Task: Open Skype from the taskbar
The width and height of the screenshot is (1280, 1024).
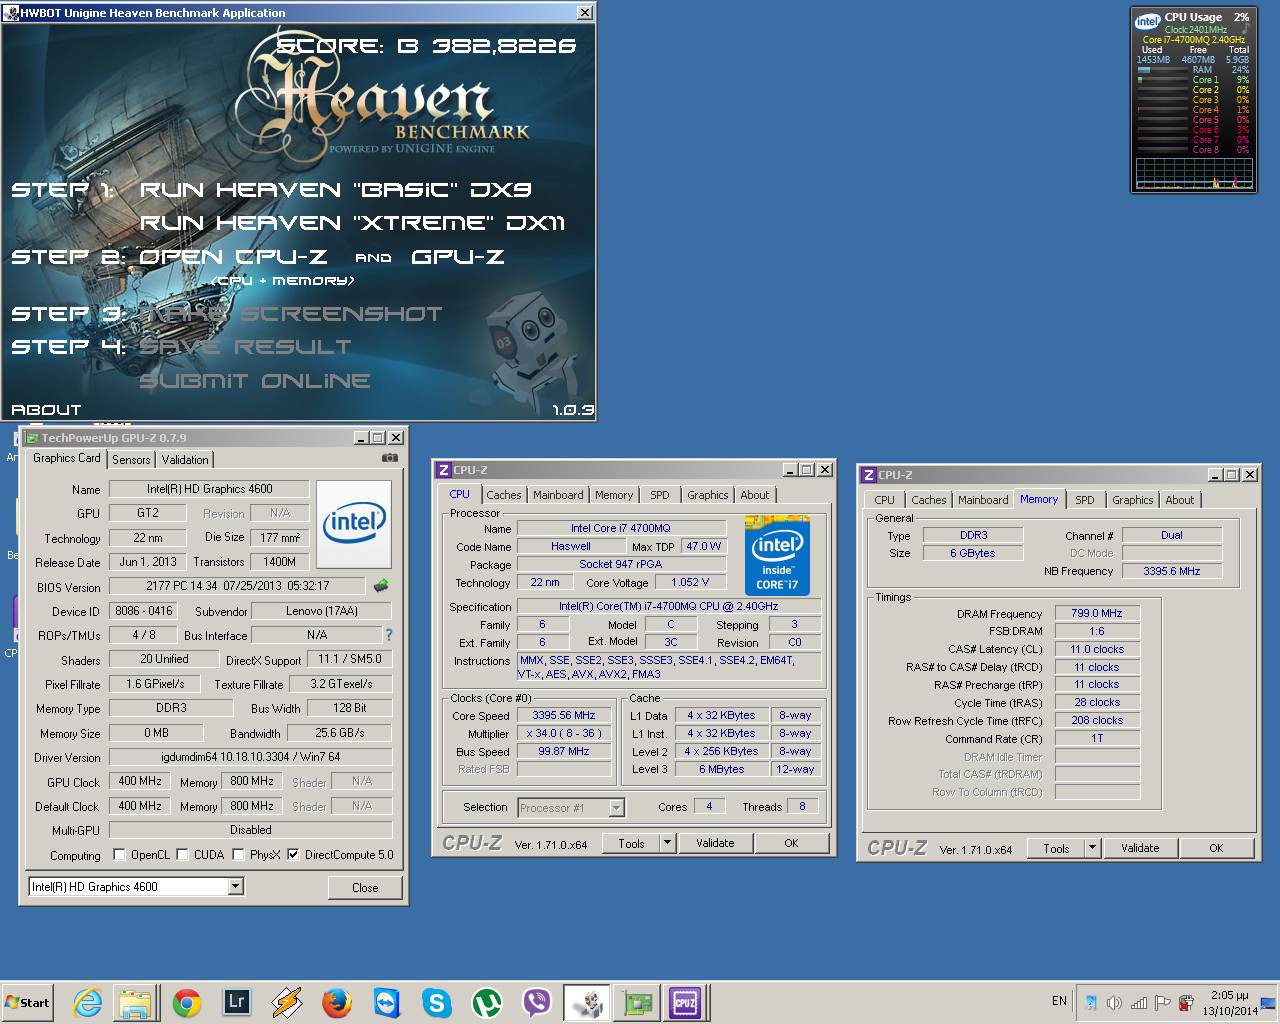Action: click(x=436, y=1002)
